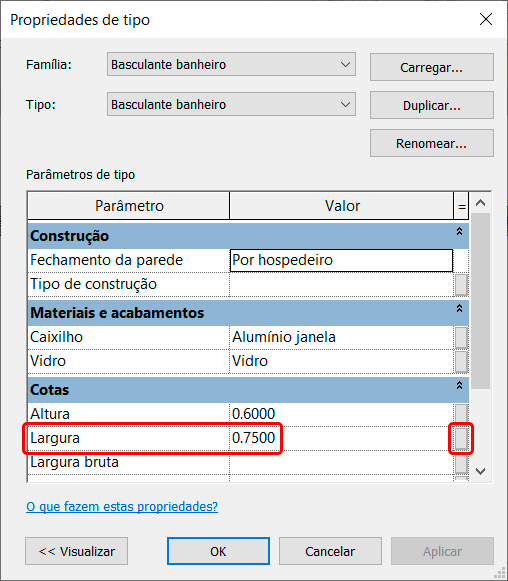508x581 pixels.
Task: Click associate parameter button for Largura bruta
Action: pyautogui.click(x=461, y=463)
